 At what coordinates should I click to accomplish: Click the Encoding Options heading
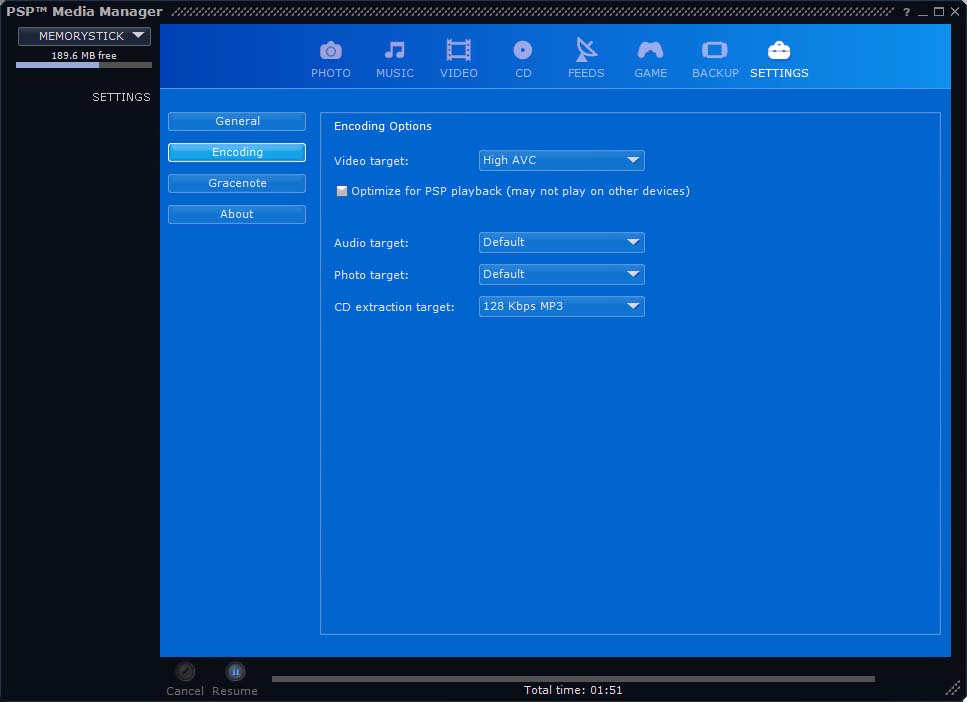(382, 126)
